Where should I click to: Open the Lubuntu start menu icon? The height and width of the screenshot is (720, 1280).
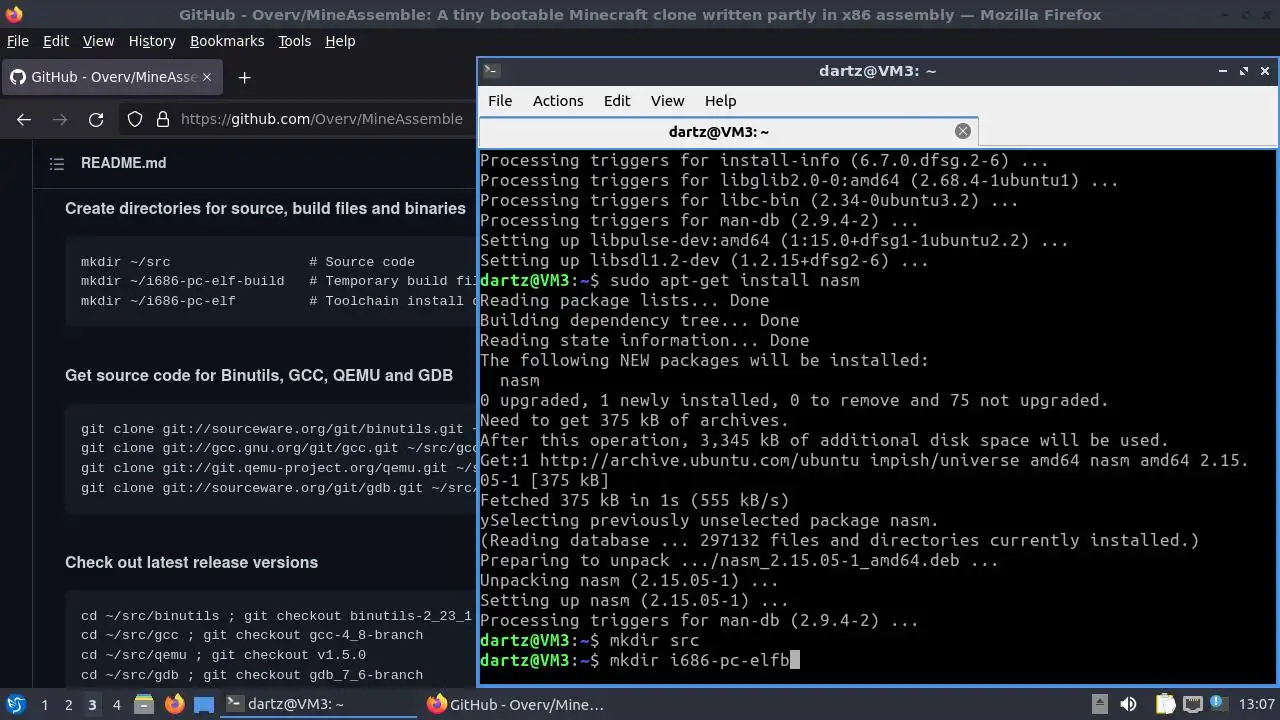tap(15, 704)
